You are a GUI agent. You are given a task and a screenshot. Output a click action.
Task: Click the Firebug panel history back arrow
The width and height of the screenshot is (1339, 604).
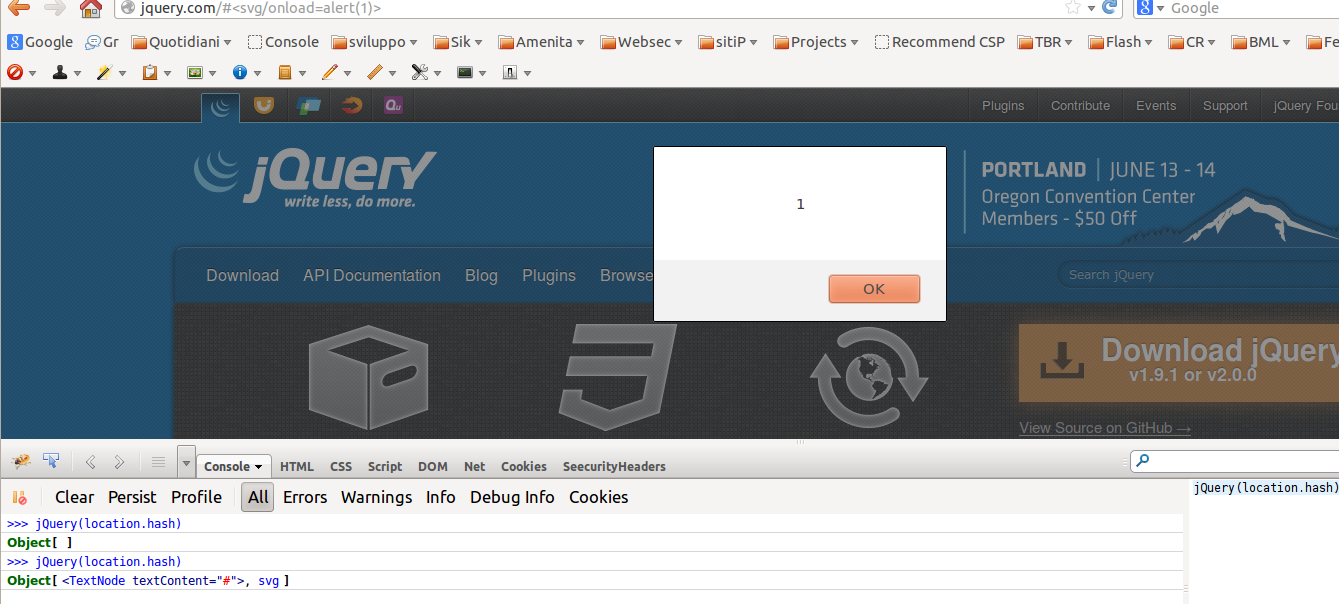[91, 462]
